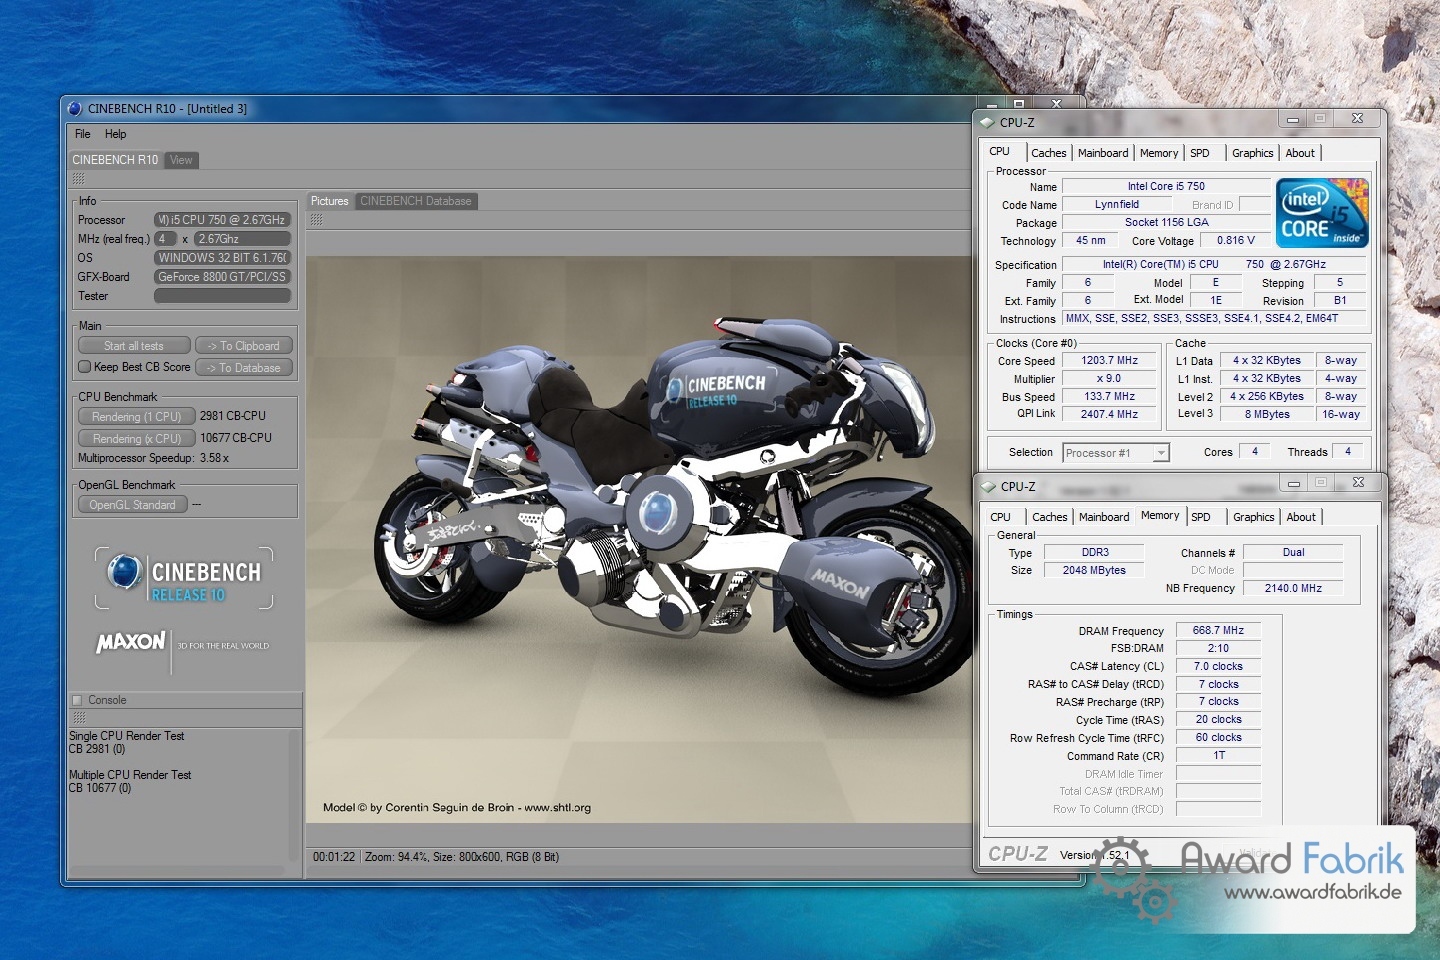Enable Keep Best CB Score checkbox
The image size is (1440, 960).
click(x=85, y=367)
